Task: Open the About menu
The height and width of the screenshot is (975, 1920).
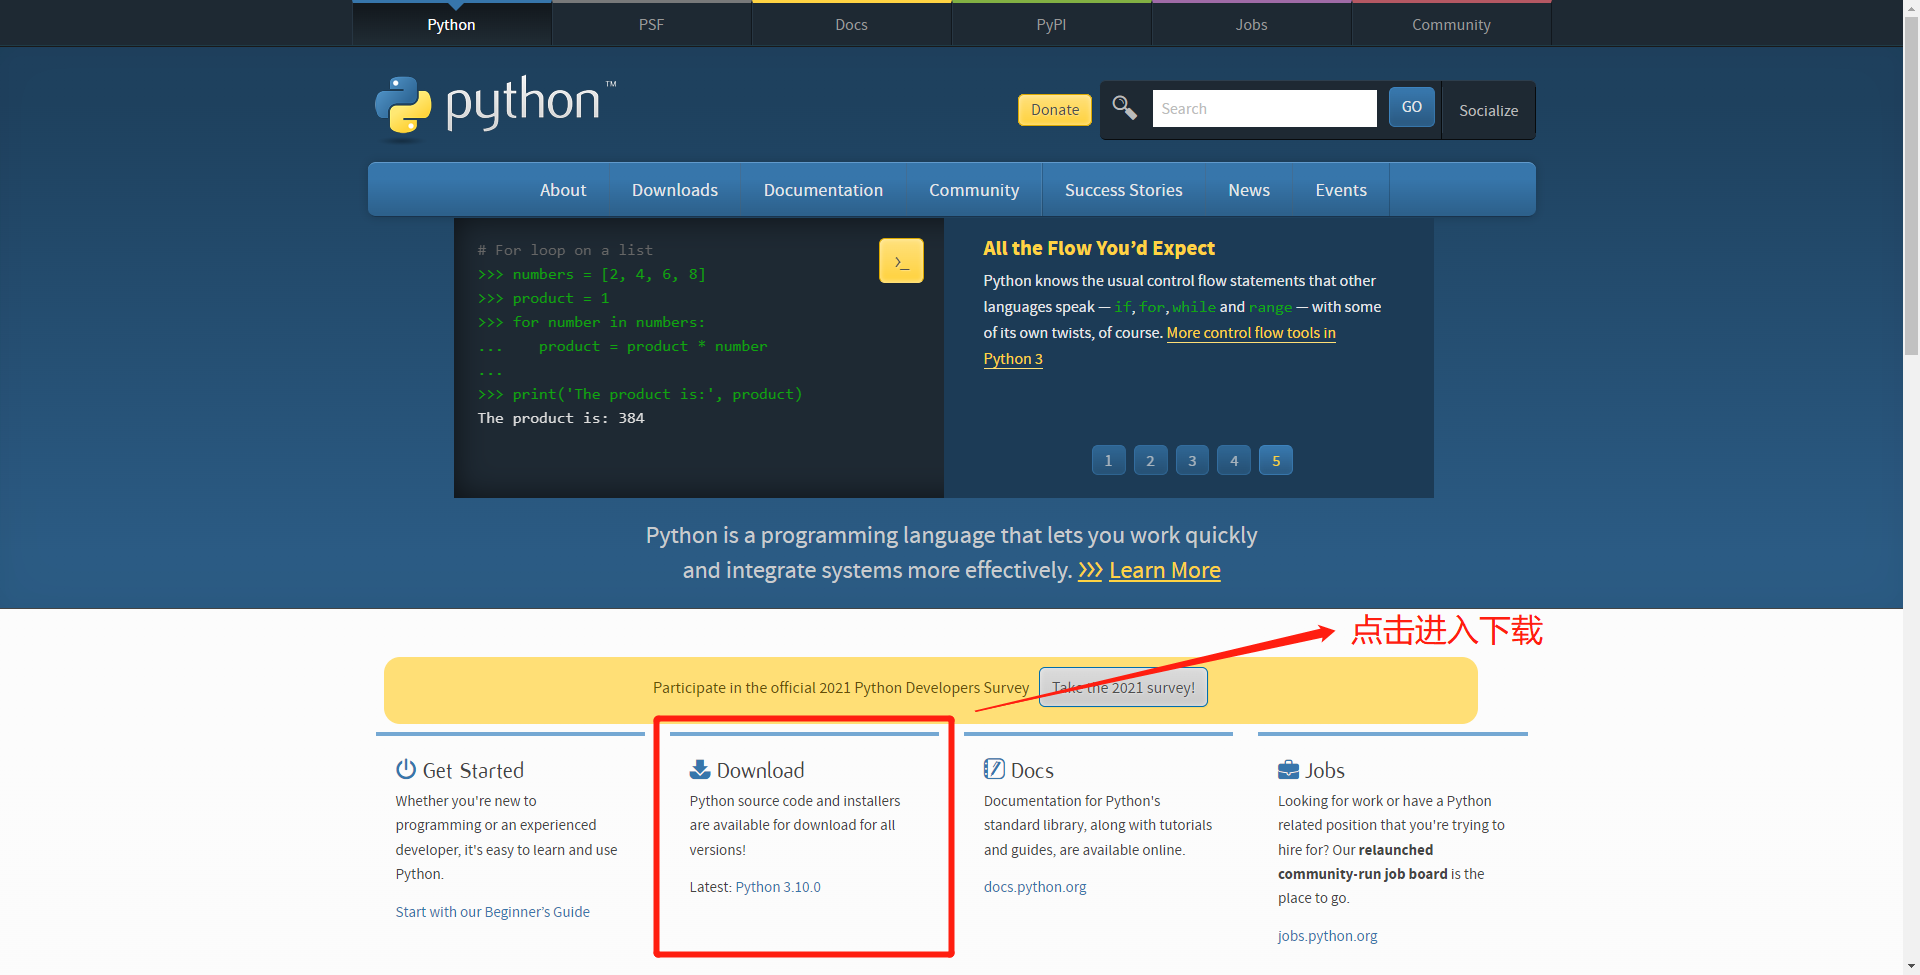Action: (563, 190)
